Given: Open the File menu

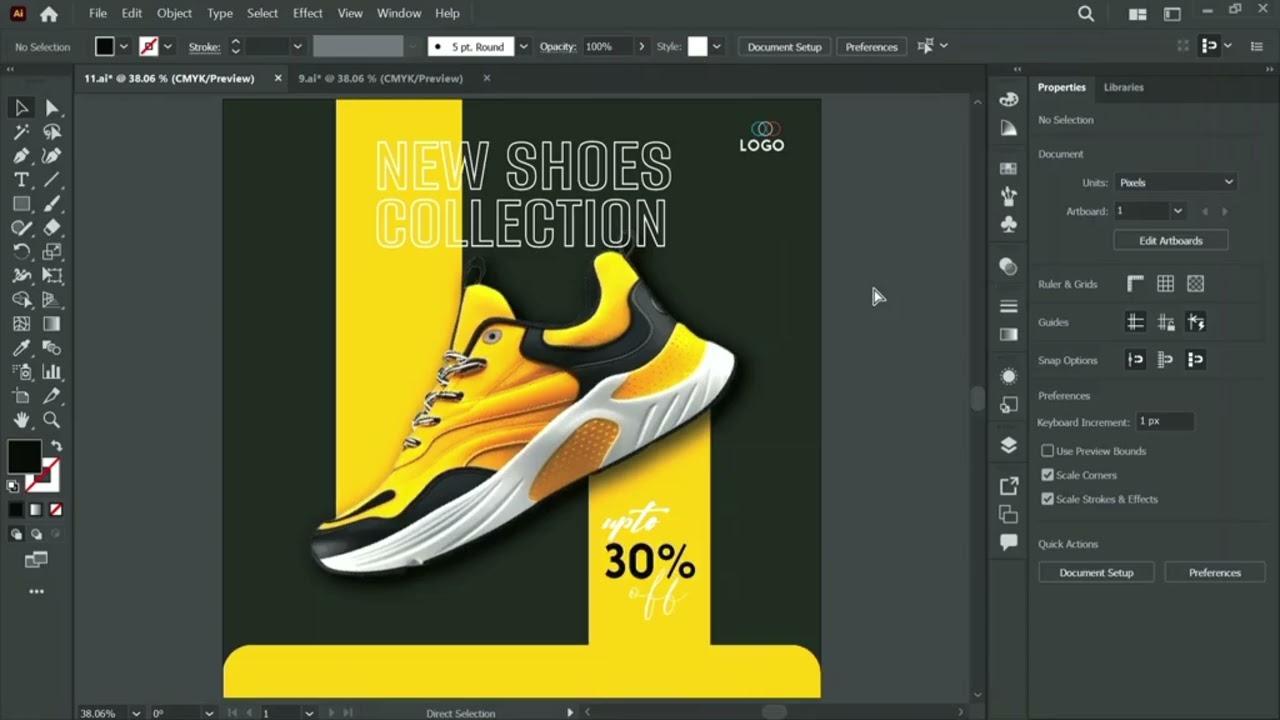Looking at the screenshot, I should click(98, 13).
